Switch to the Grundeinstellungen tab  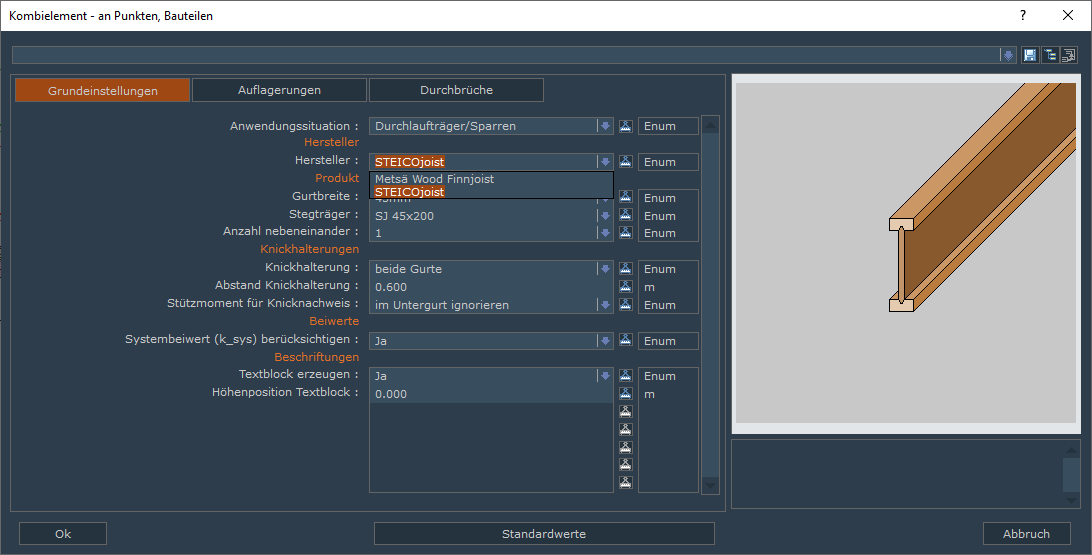pyautogui.click(x=102, y=91)
